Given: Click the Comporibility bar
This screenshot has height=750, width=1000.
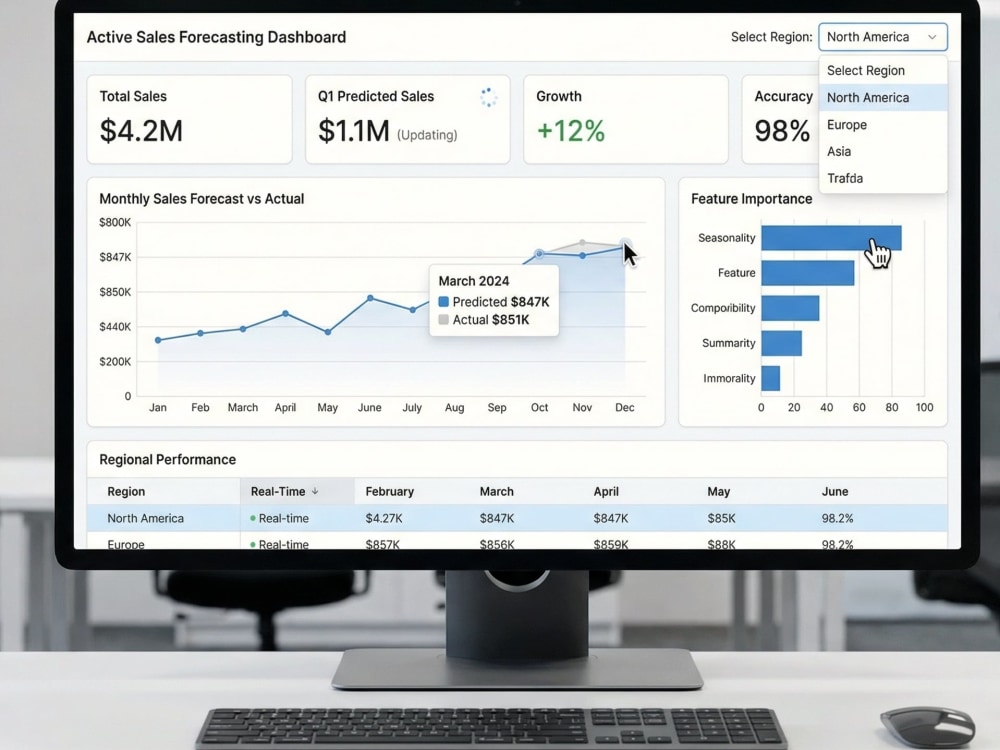Looking at the screenshot, I should 790,308.
